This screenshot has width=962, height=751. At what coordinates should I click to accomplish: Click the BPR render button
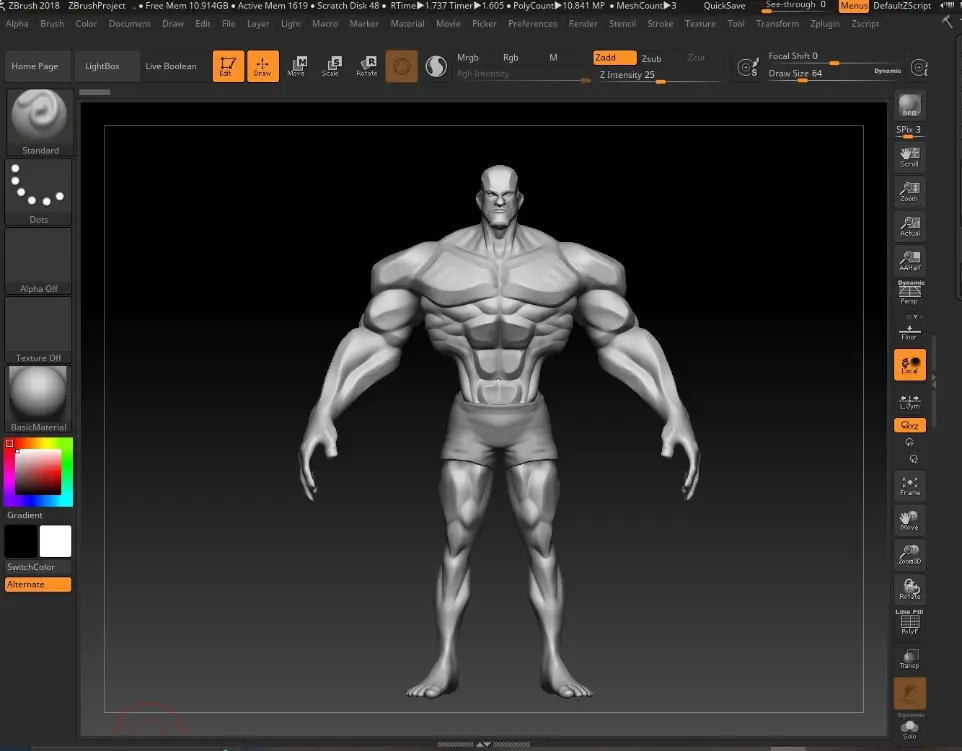pos(910,106)
